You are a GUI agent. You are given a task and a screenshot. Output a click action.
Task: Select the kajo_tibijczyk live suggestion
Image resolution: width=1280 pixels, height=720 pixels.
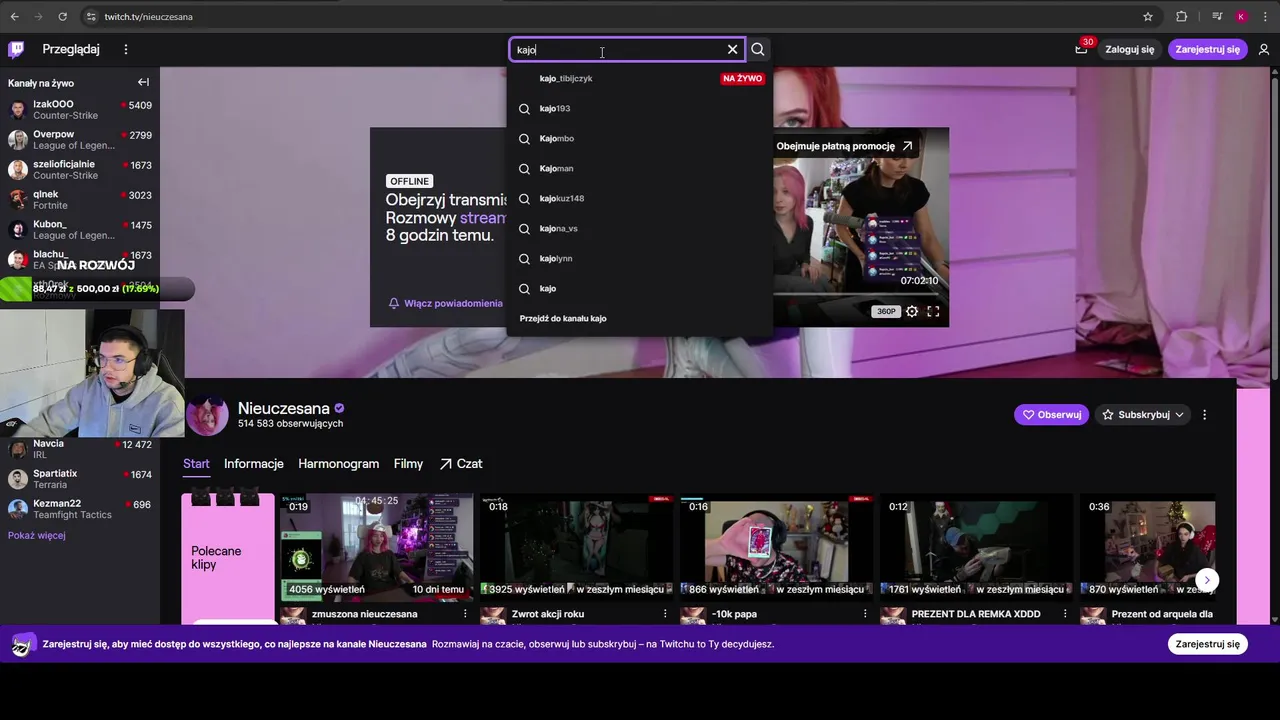640,78
